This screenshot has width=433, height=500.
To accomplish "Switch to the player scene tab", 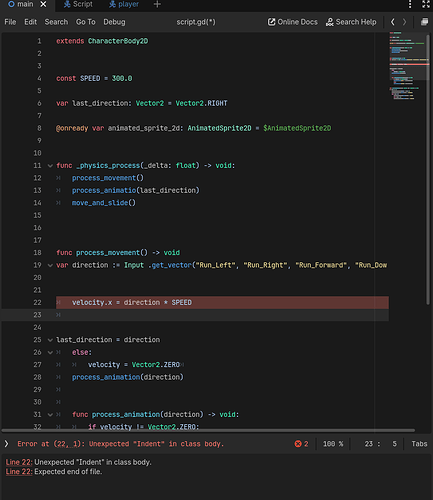I will (124, 4).
